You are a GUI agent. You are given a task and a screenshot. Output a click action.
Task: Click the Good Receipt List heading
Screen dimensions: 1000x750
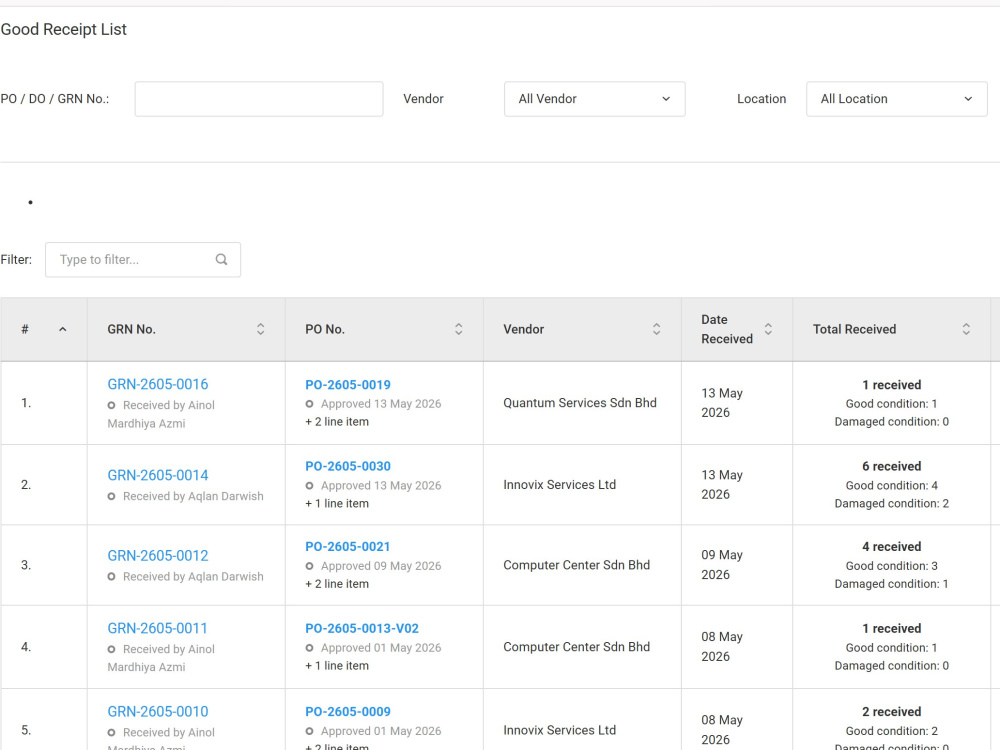point(64,29)
